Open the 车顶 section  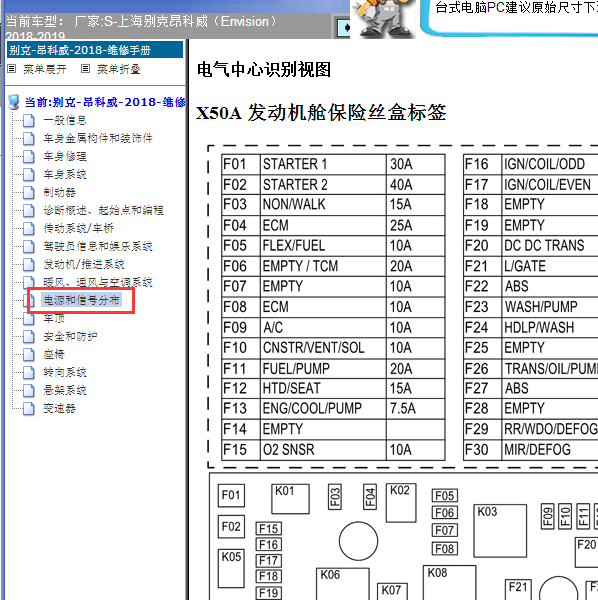(54, 318)
